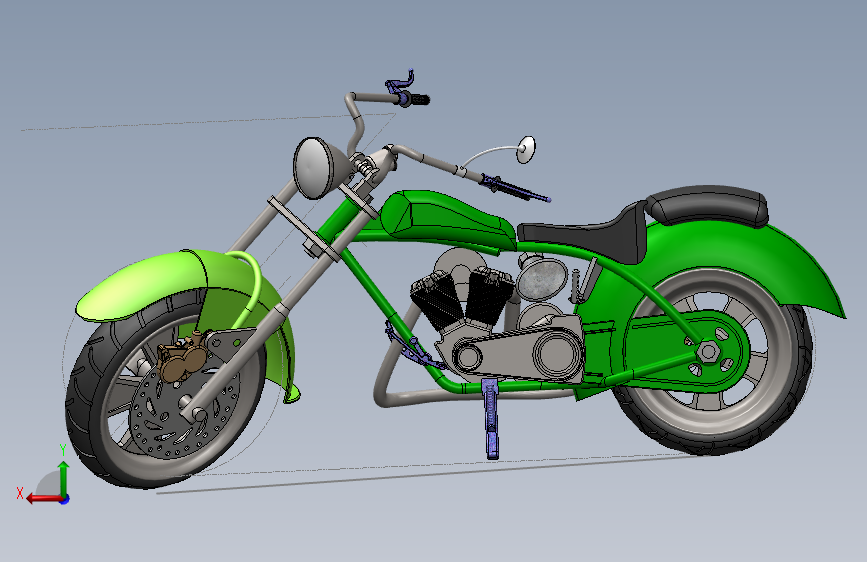The width and height of the screenshot is (867, 562).
Task: Select the black V-twin engine cylinders
Action: (x=462, y=300)
